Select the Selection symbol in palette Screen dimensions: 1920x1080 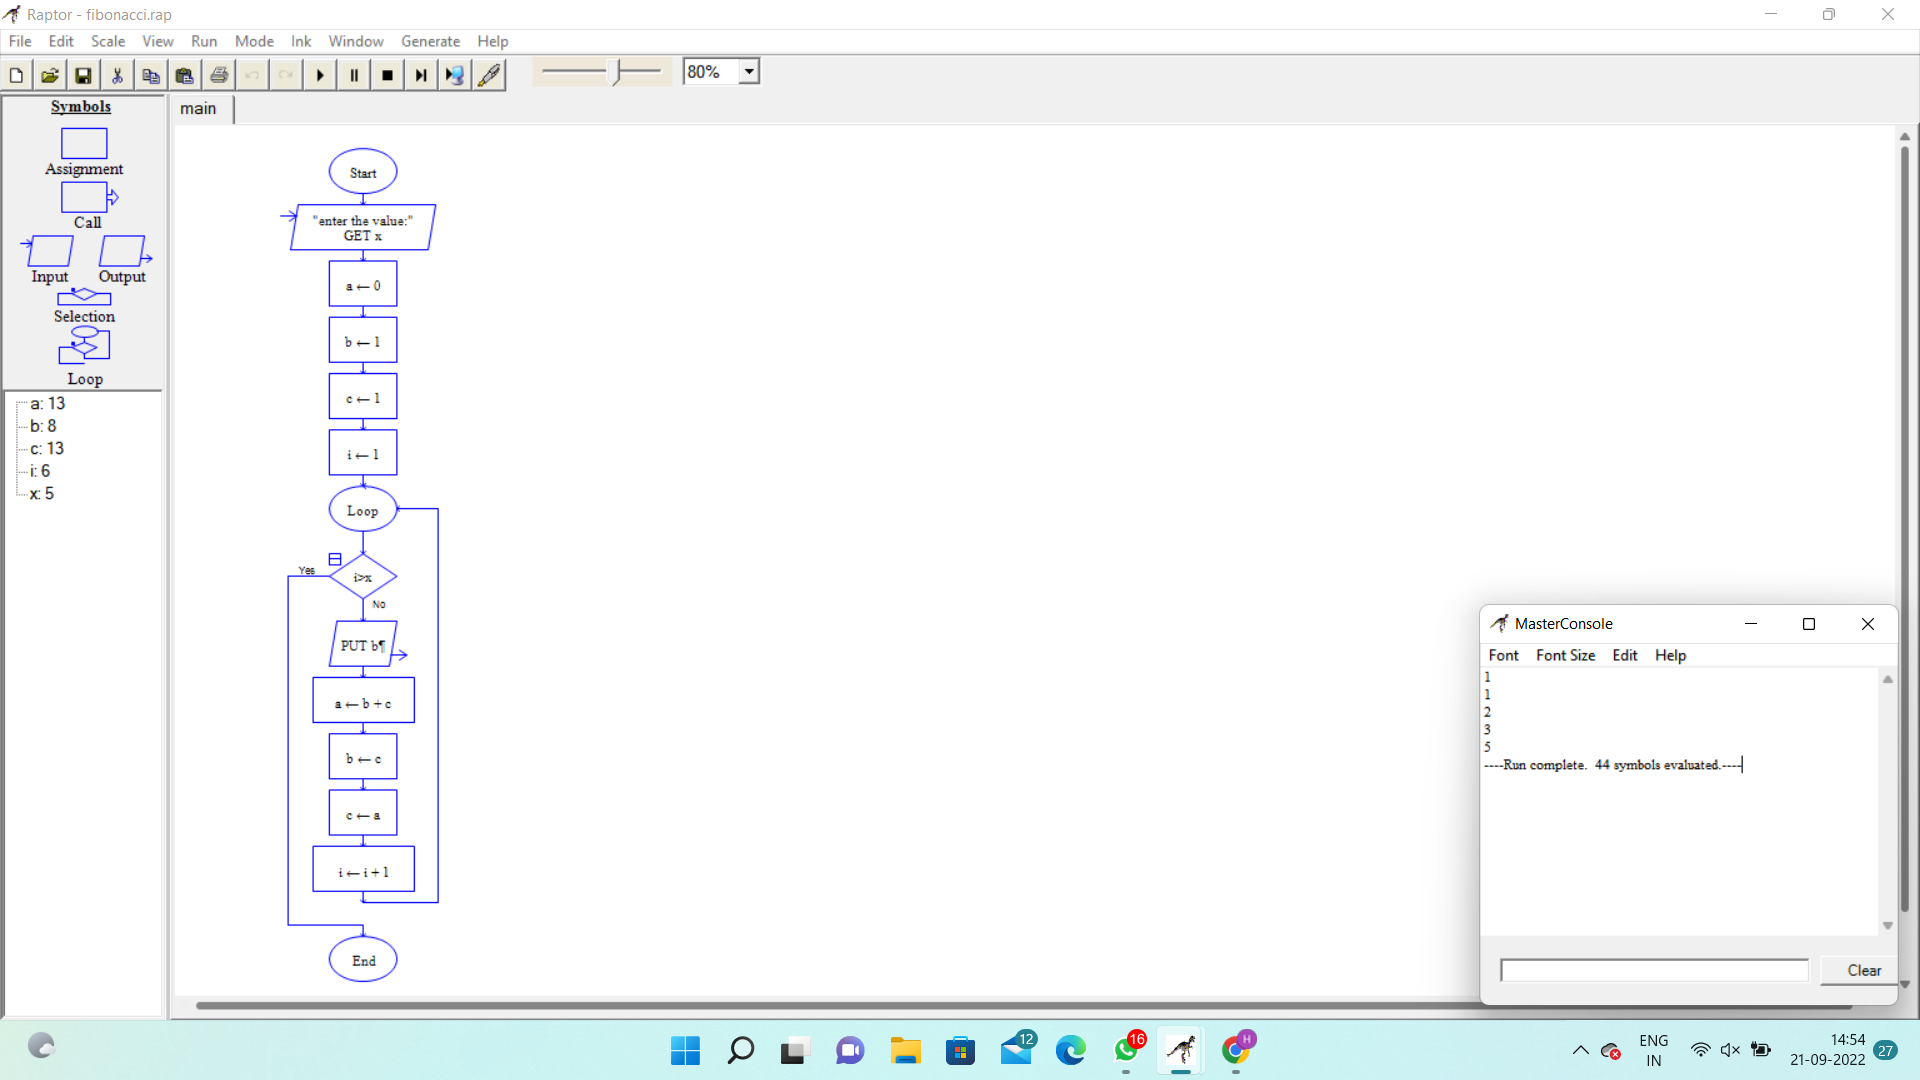coord(84,298)
